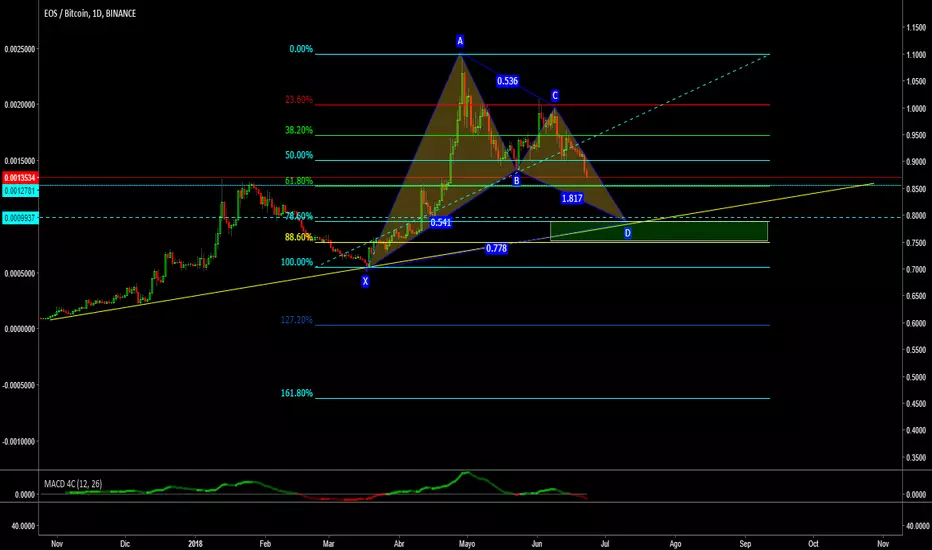Click the Mar label on time axis
The image size is (932, 550).
pyautogui.click(x=328, y=543)
